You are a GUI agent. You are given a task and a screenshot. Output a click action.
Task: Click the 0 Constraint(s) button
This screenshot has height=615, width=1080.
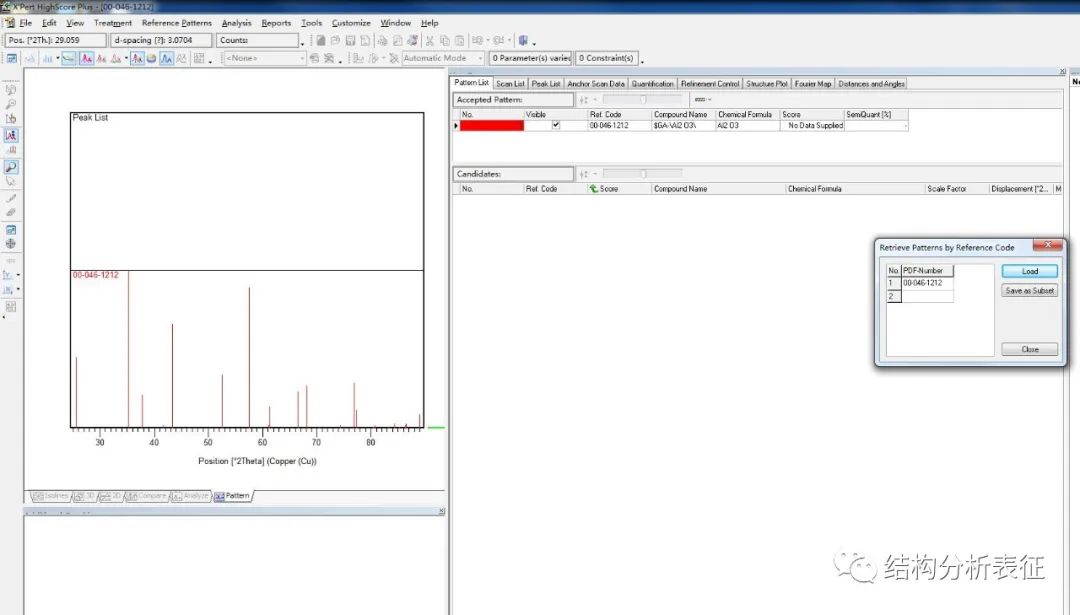pyautogui.click(x=606, y=59)
